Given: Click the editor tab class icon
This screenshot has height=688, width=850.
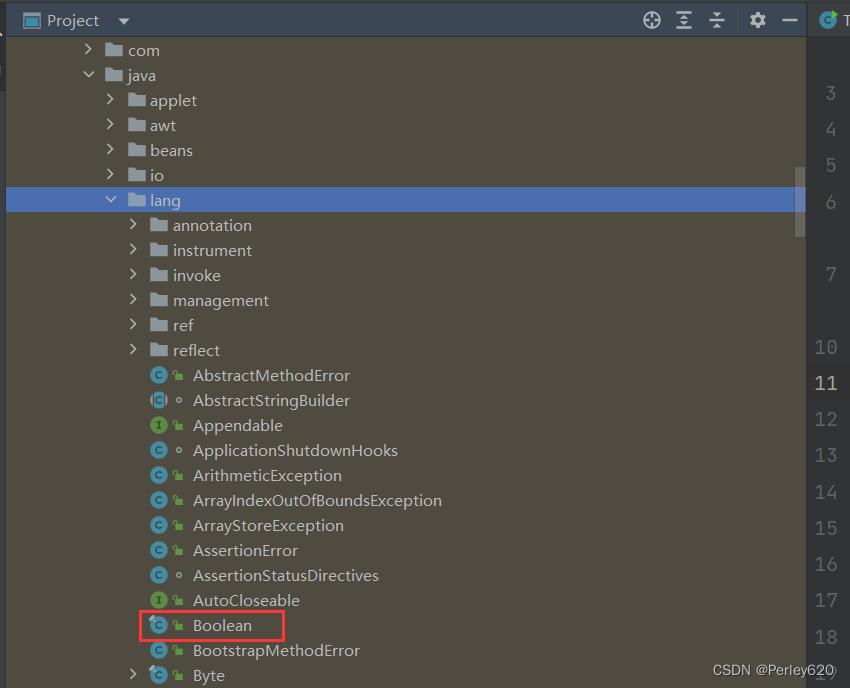Looking at the screenshot, I should [x=828, y=20].
